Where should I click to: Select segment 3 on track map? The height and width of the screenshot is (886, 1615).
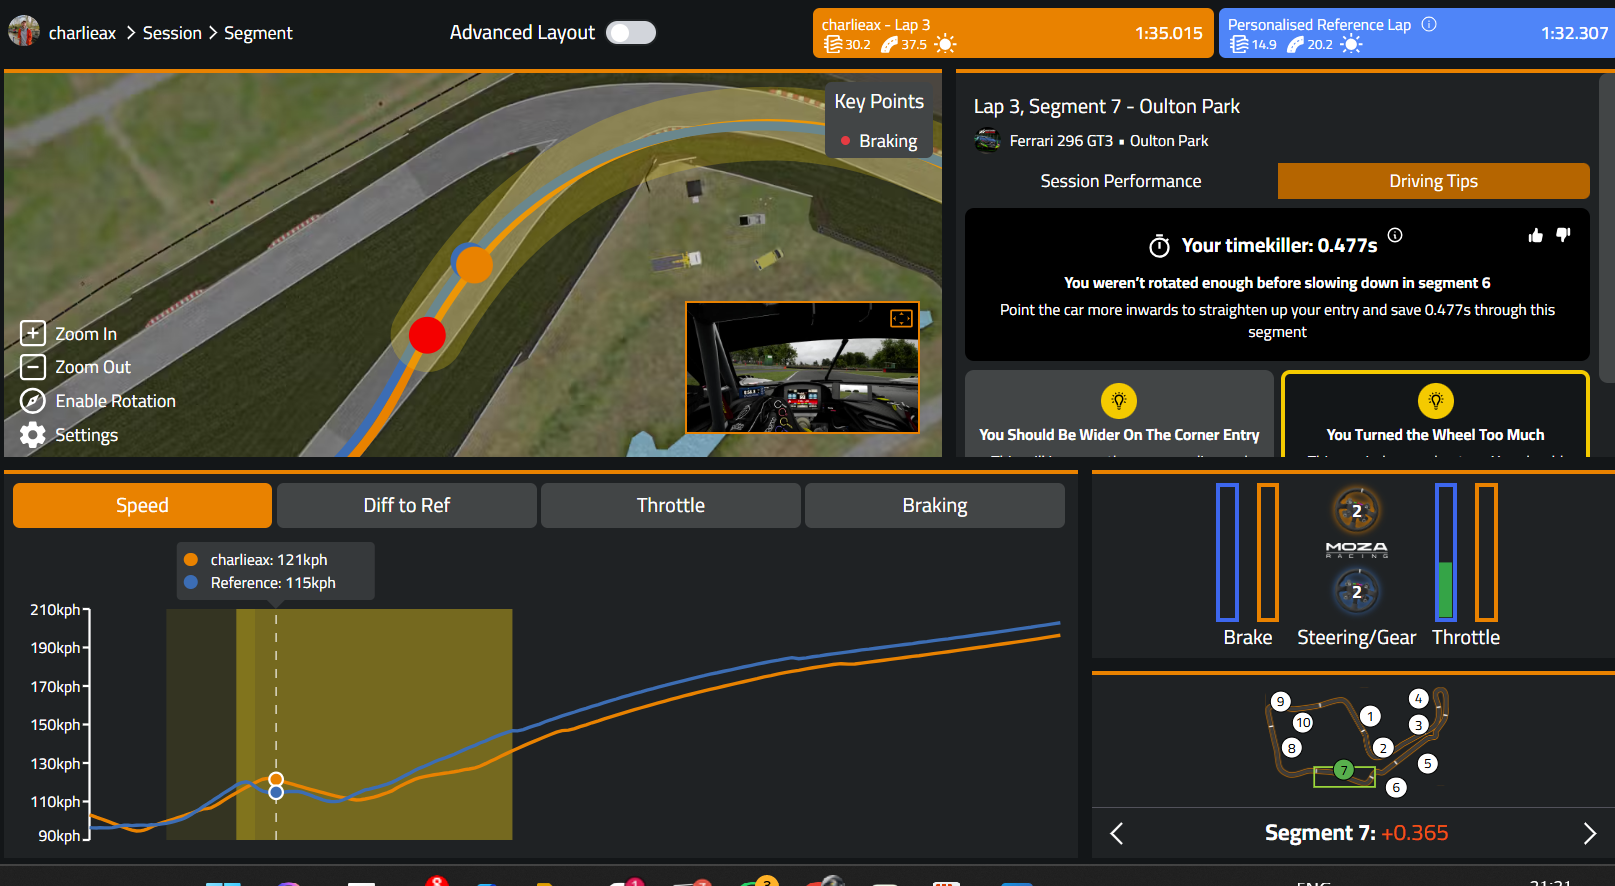click(x=1418, y=725)
